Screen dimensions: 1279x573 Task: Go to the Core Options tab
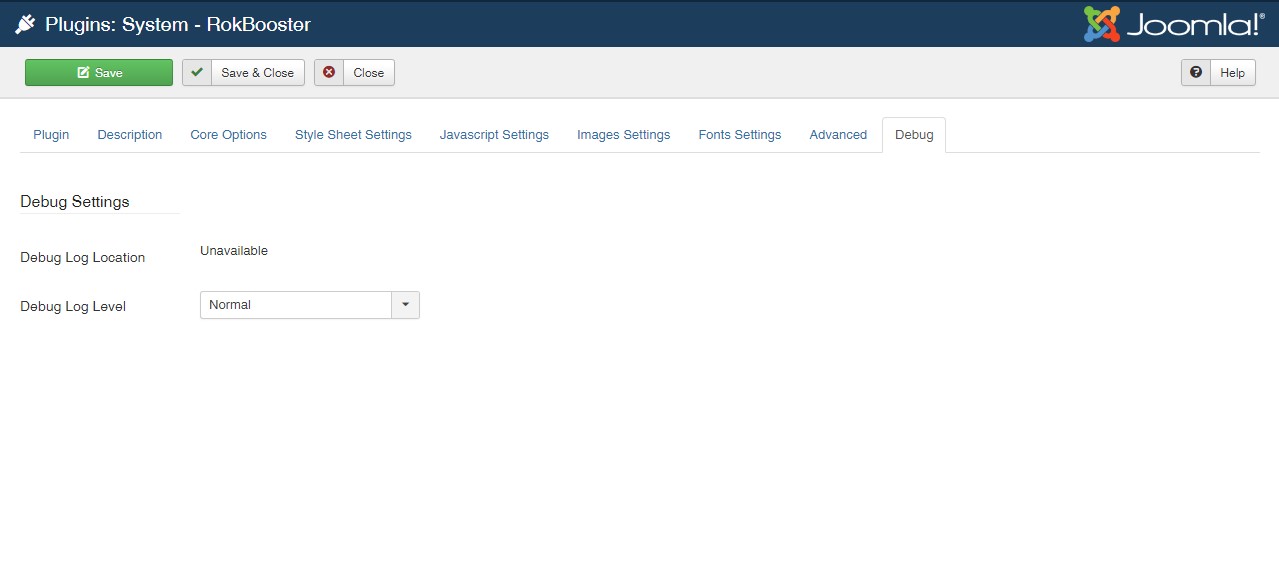point(229,135)
